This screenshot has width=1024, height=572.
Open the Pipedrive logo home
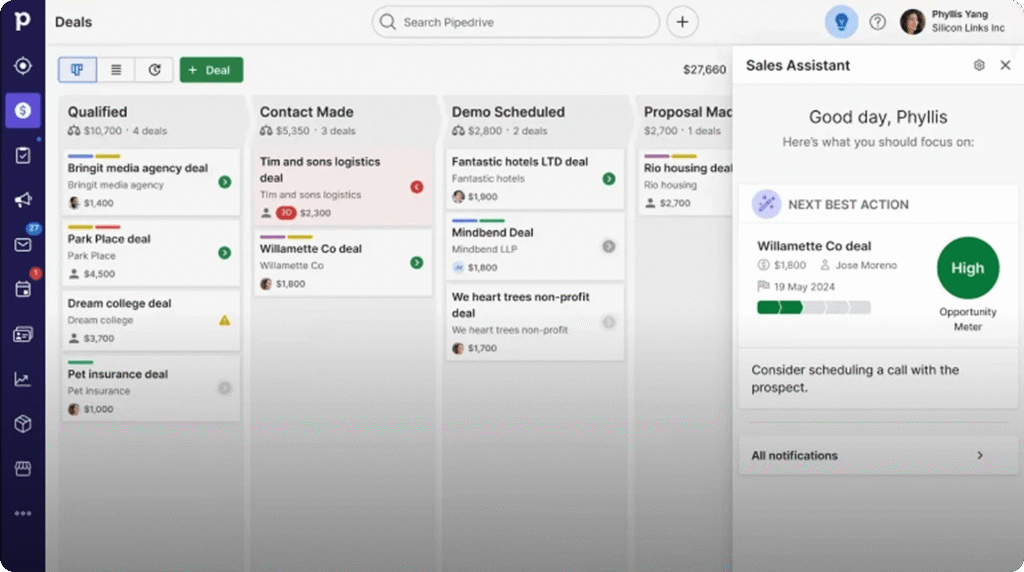tap(22, 21)
